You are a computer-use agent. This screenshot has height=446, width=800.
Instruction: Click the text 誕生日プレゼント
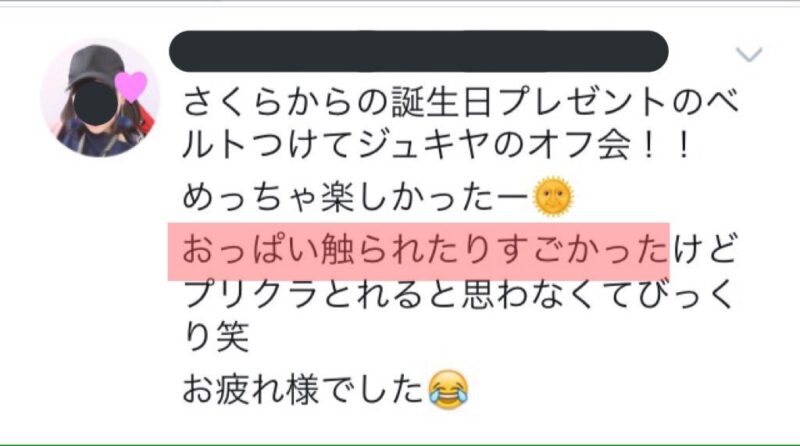(530, 102)
